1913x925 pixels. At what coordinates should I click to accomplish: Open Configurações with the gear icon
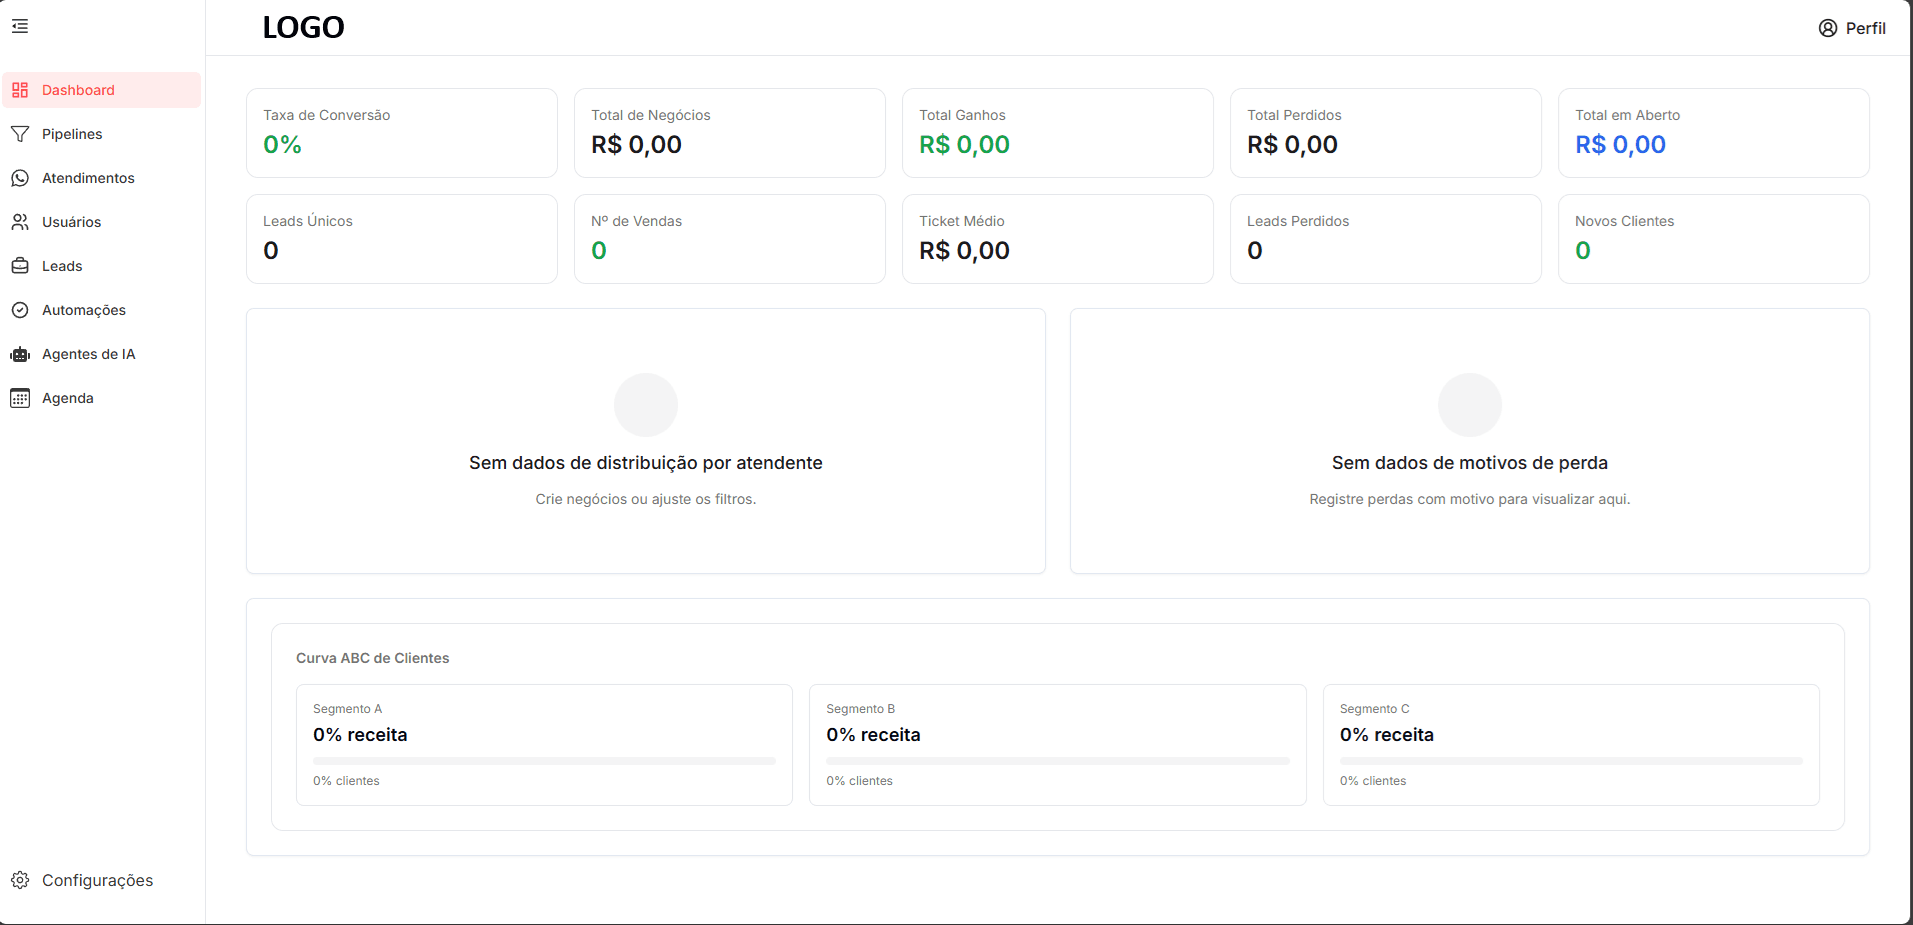tap(20, 880)
